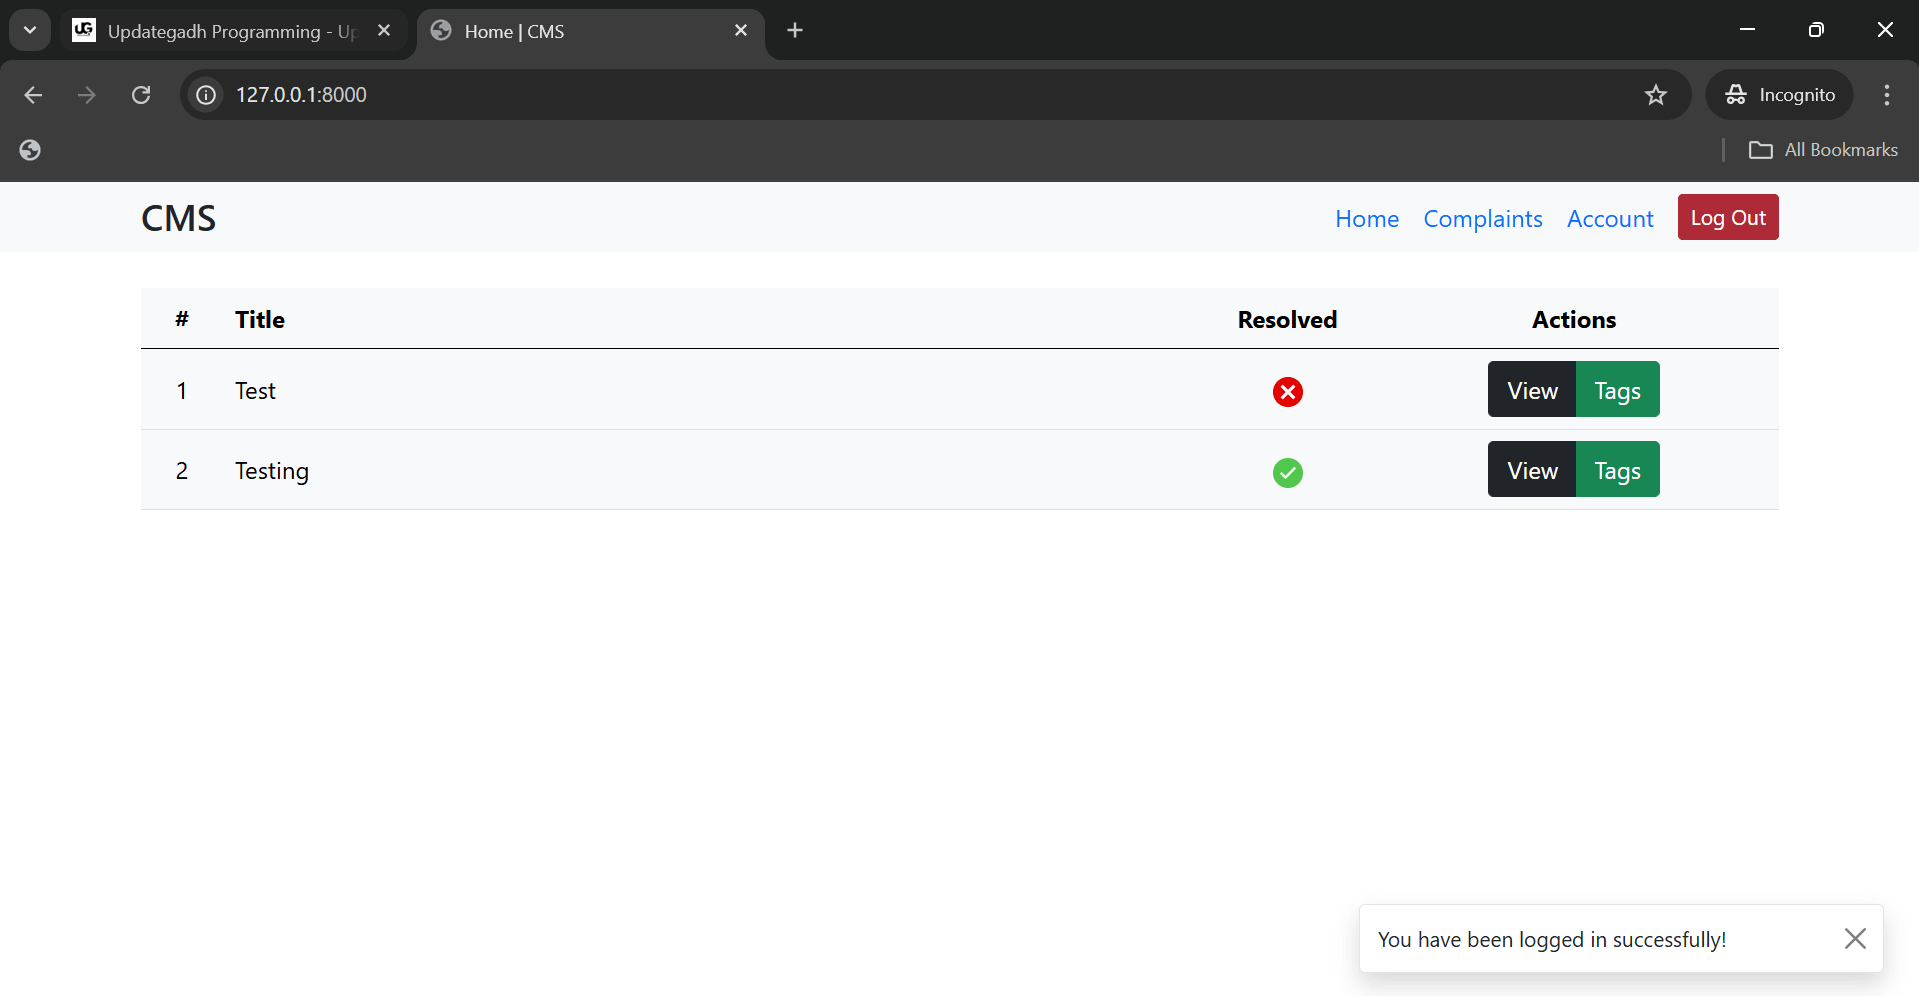This screenshot has height=996, width=1919.
Task: Toggle the resolved checkmark for Testing
Action: pyautogui.click(x=1287, y=473)
